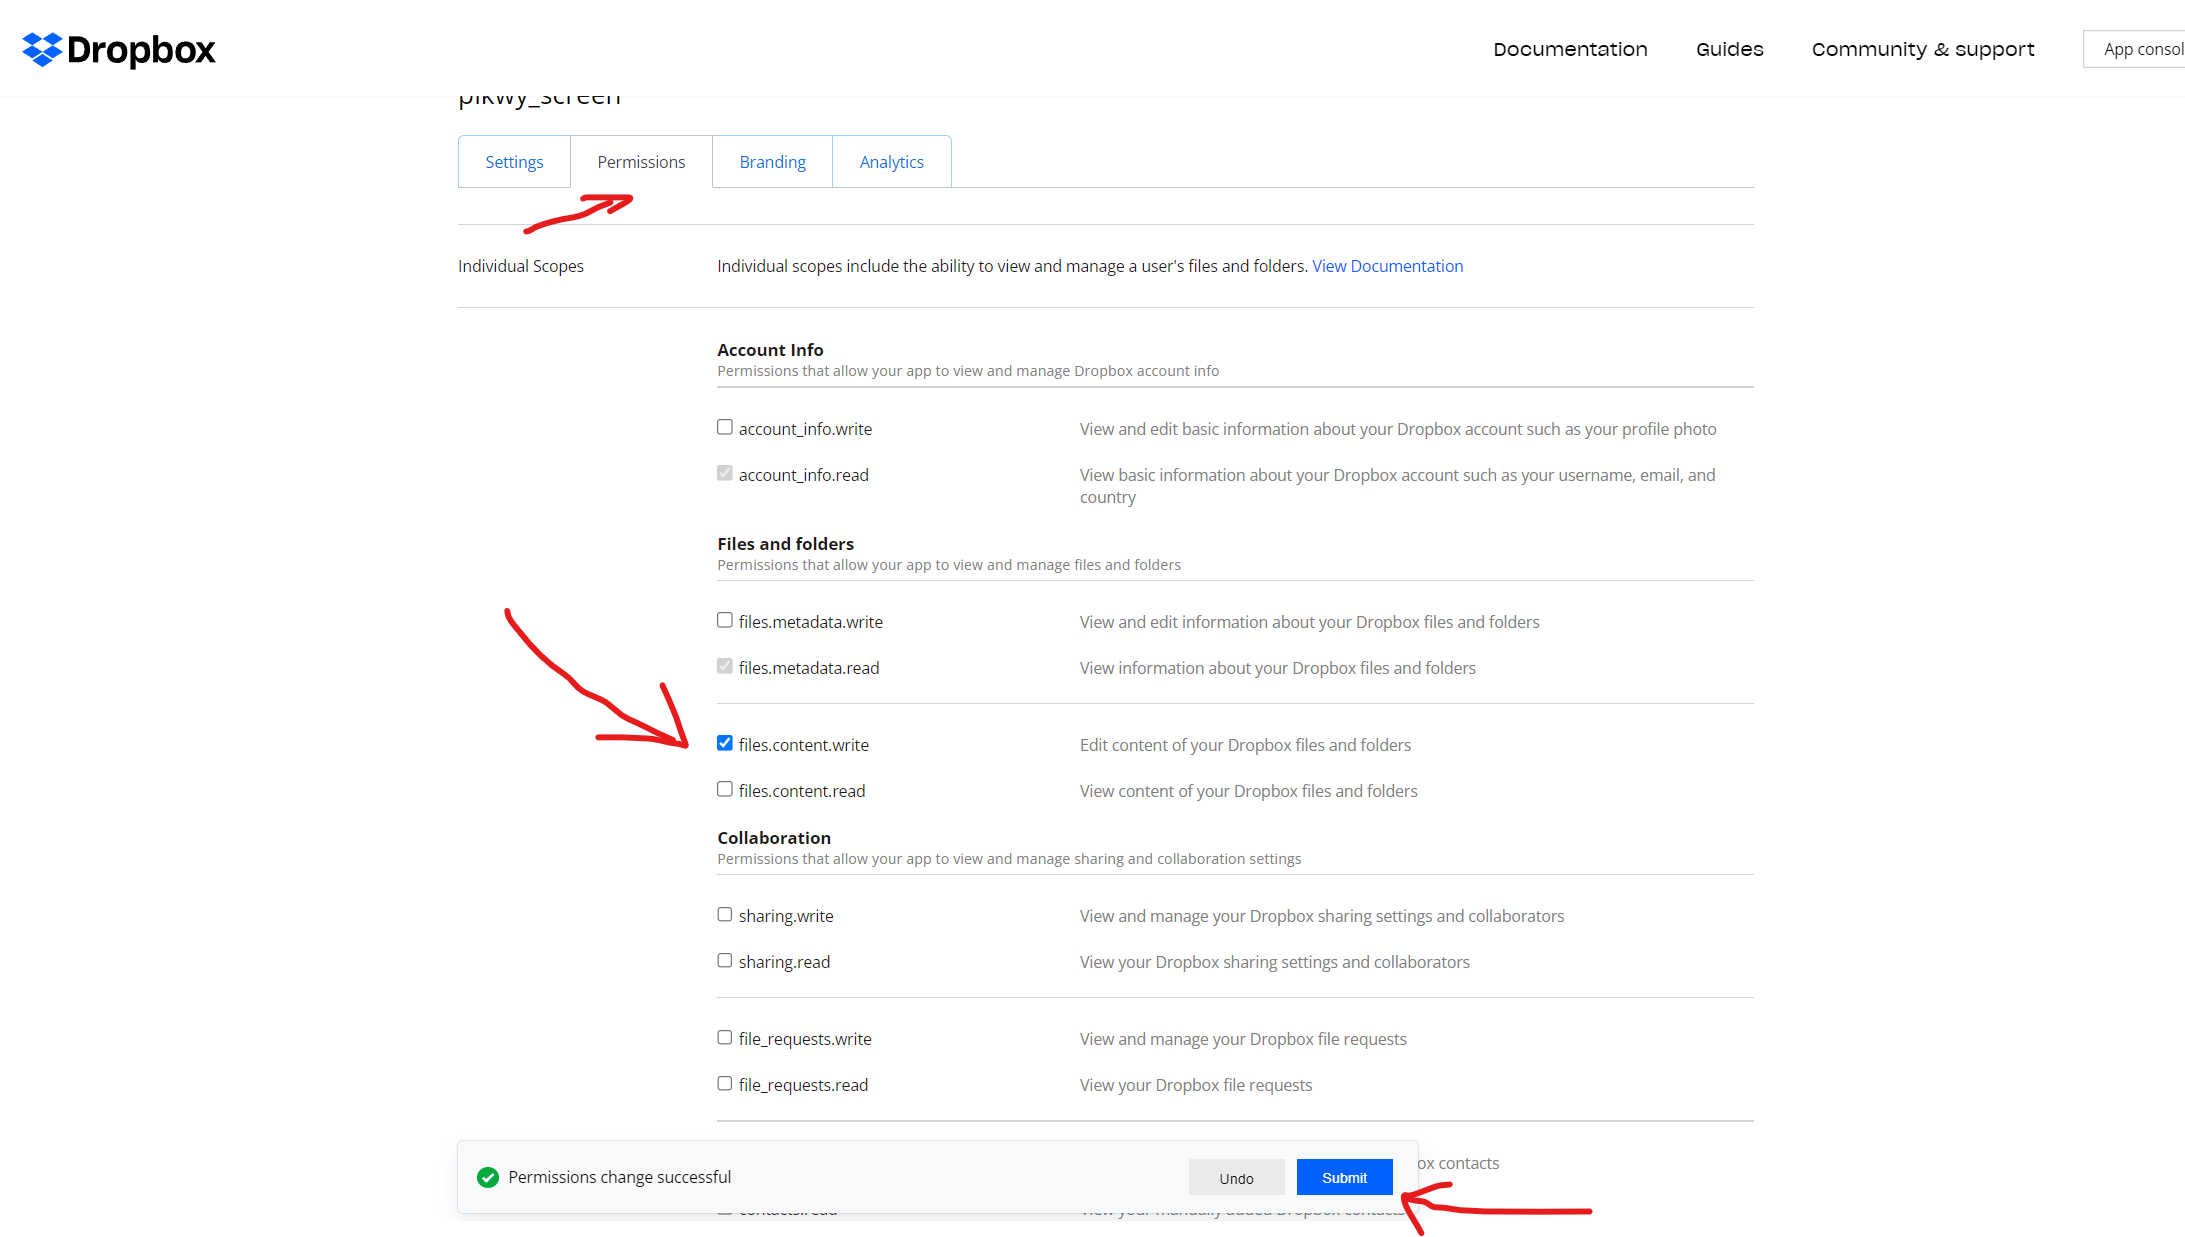Image resolution: width=2185 pixels, height=1237 pixels.
Task: Check the file_requests.read checkbox
Action: coord(725,1083)
